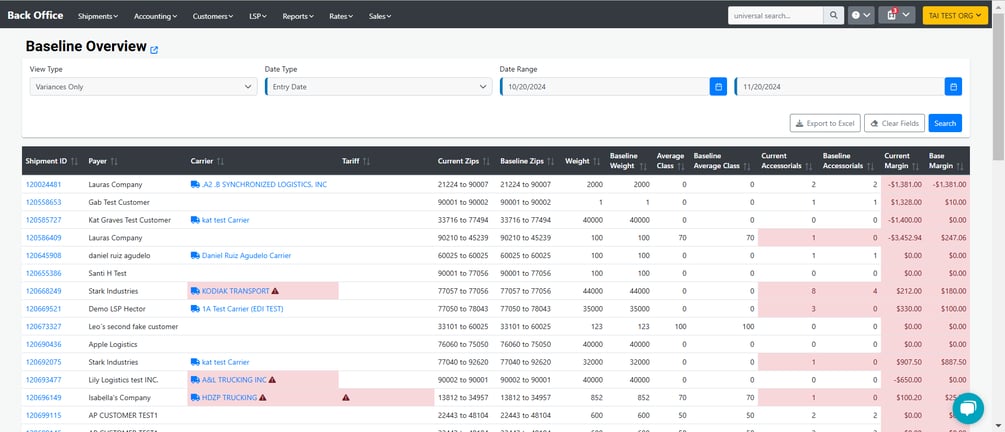The height and width of the screenshot is (432, 1005).
Task: Select the $907.50 current margin cell
Action: [903, 362]
